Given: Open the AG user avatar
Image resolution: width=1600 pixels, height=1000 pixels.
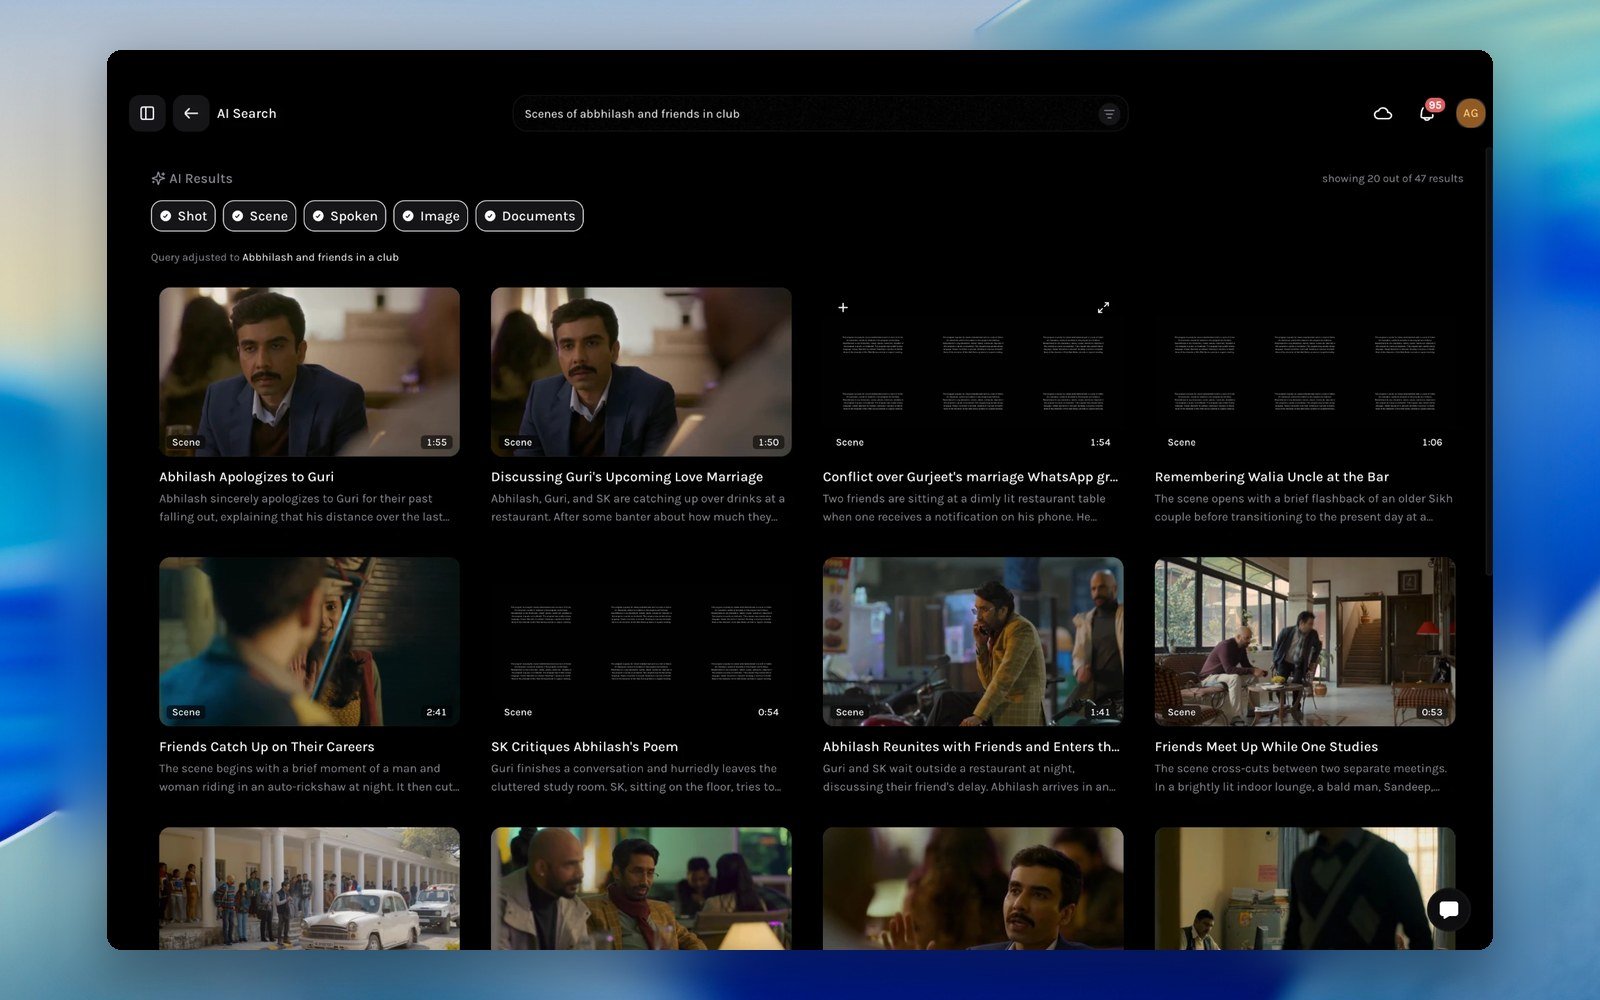Looking at the screenshot, I should (1470, 113).
